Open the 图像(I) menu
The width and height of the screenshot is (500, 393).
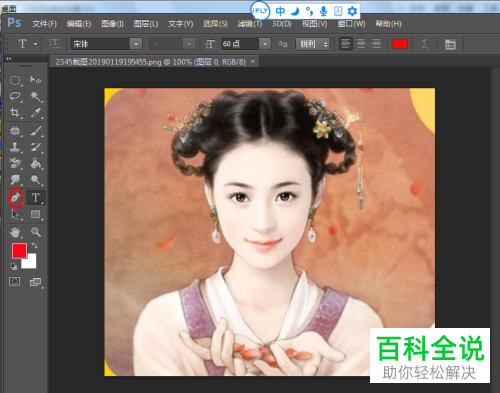click(x=112, y=24)
